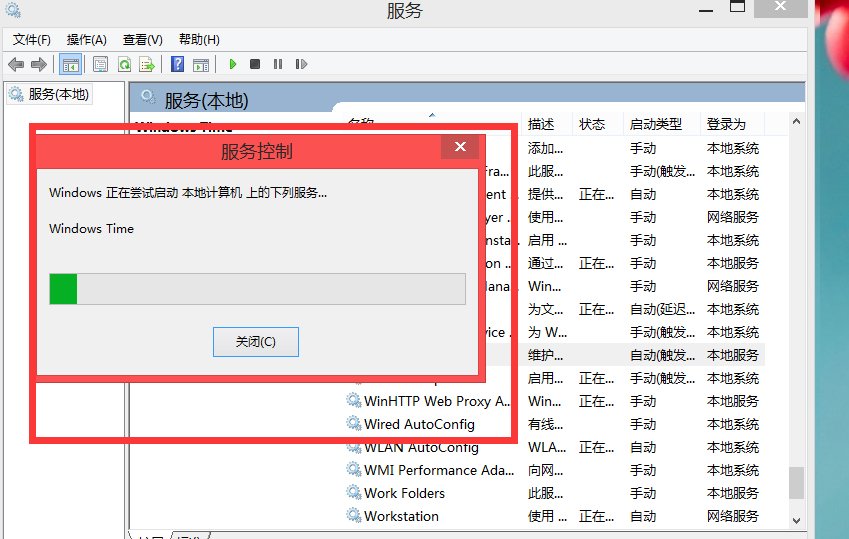Open Help with the question mark icon
The height and width of the screenshot is (539, 849).
178,64
